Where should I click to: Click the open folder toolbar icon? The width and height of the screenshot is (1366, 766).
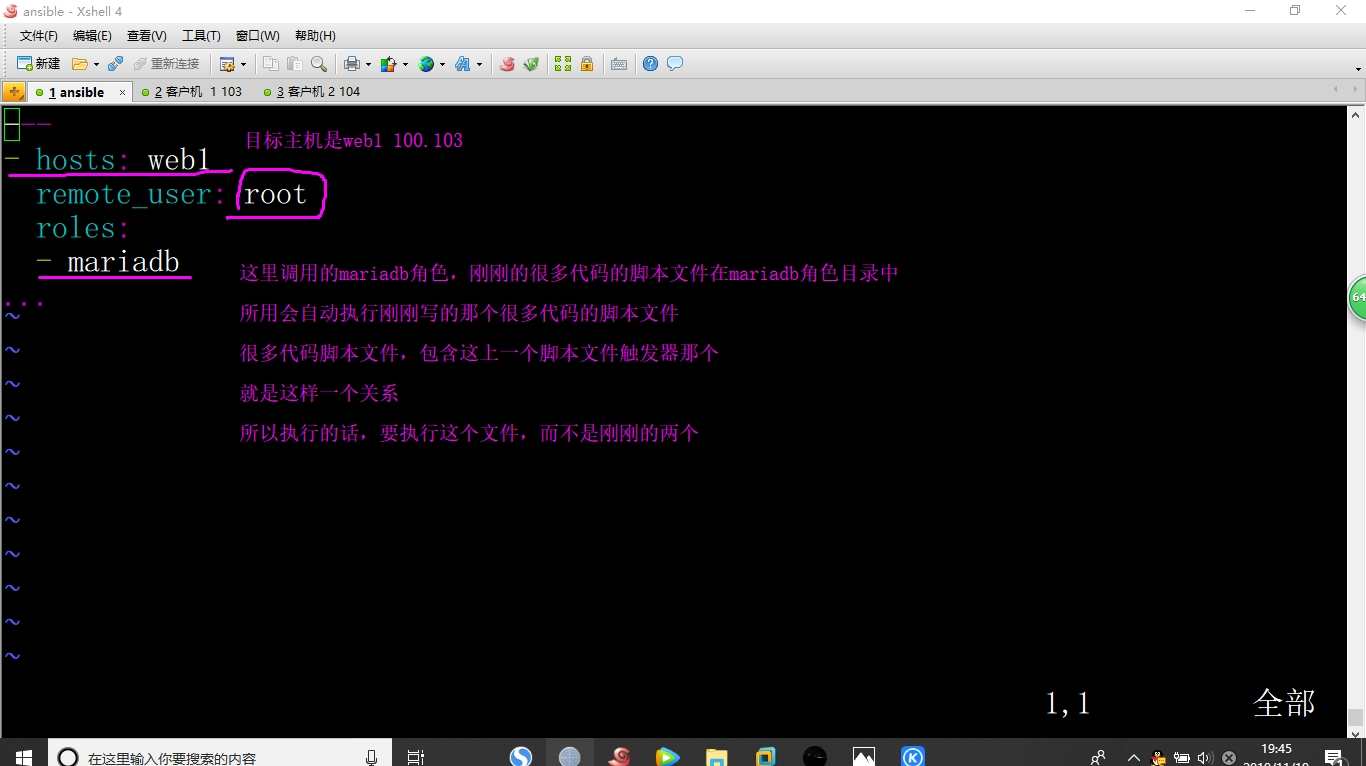(80, 64)
